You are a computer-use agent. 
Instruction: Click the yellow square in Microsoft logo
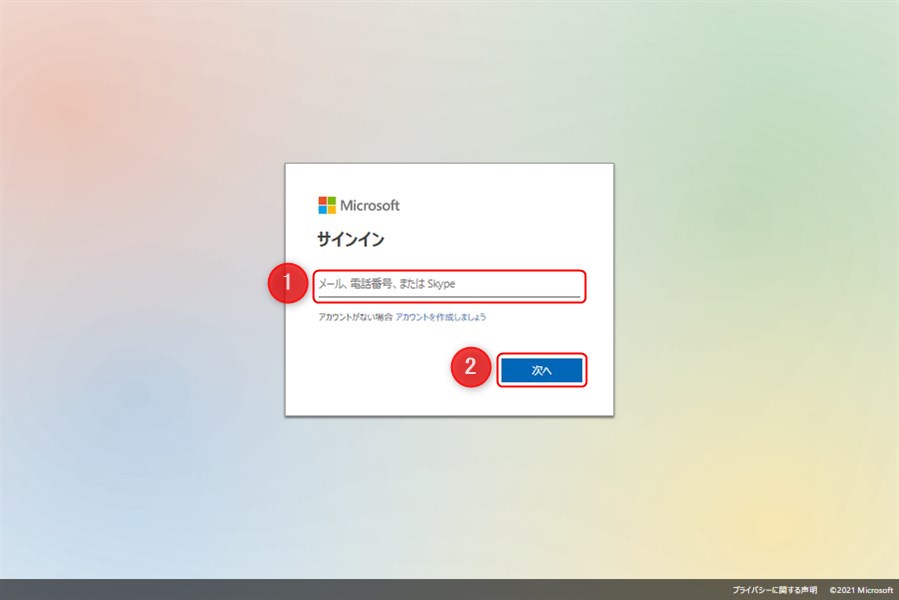(332, 210)
